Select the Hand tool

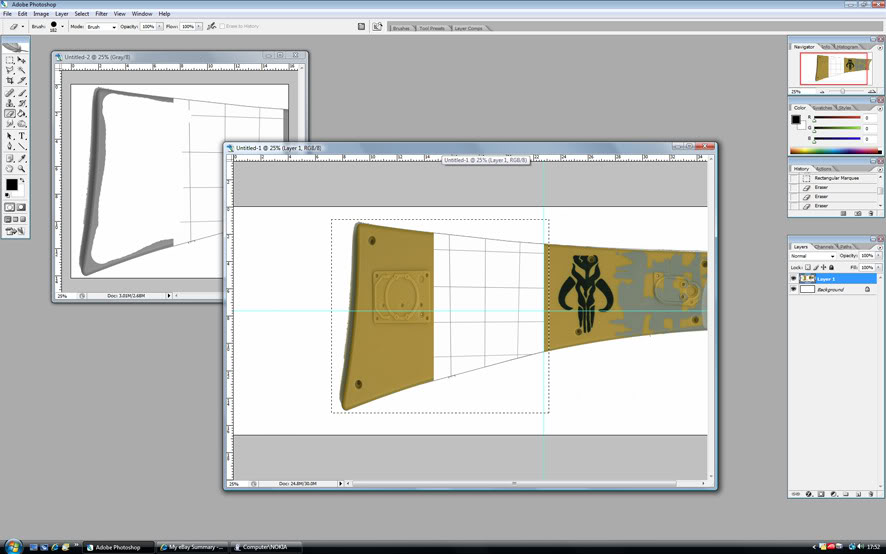click(10, 168)
